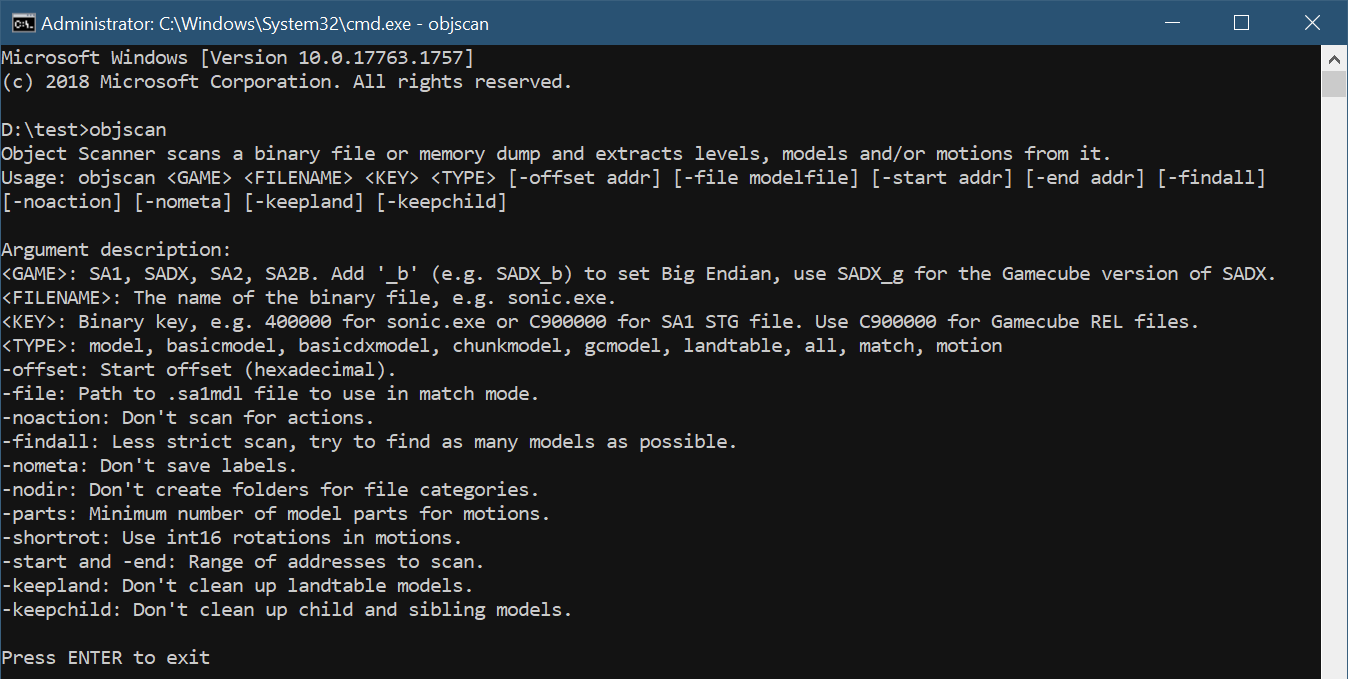Click the -findall option description line

[368, 441]
